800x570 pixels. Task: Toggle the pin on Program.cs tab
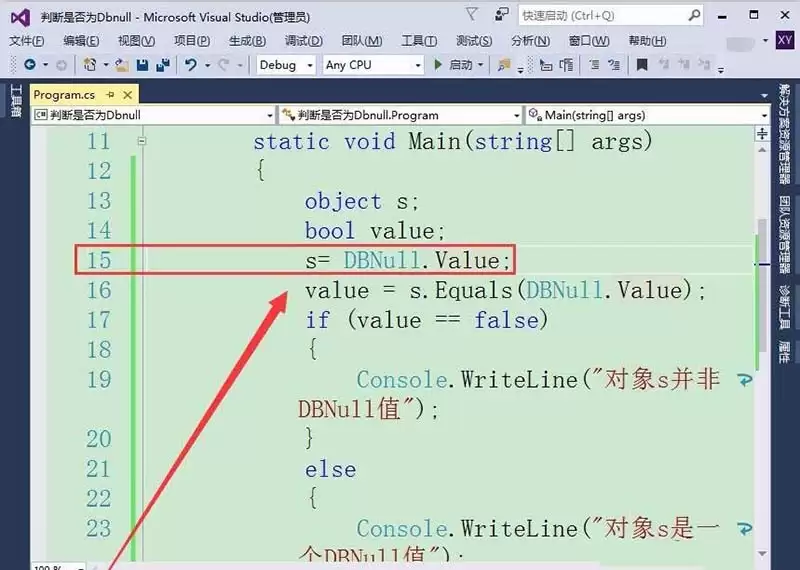point(110,94)
